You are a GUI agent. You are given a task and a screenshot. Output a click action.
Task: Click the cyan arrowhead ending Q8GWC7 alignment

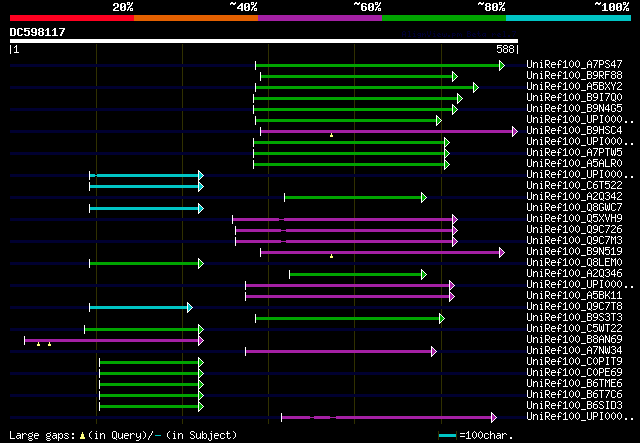pyautogui.click(x=201, y=209)
